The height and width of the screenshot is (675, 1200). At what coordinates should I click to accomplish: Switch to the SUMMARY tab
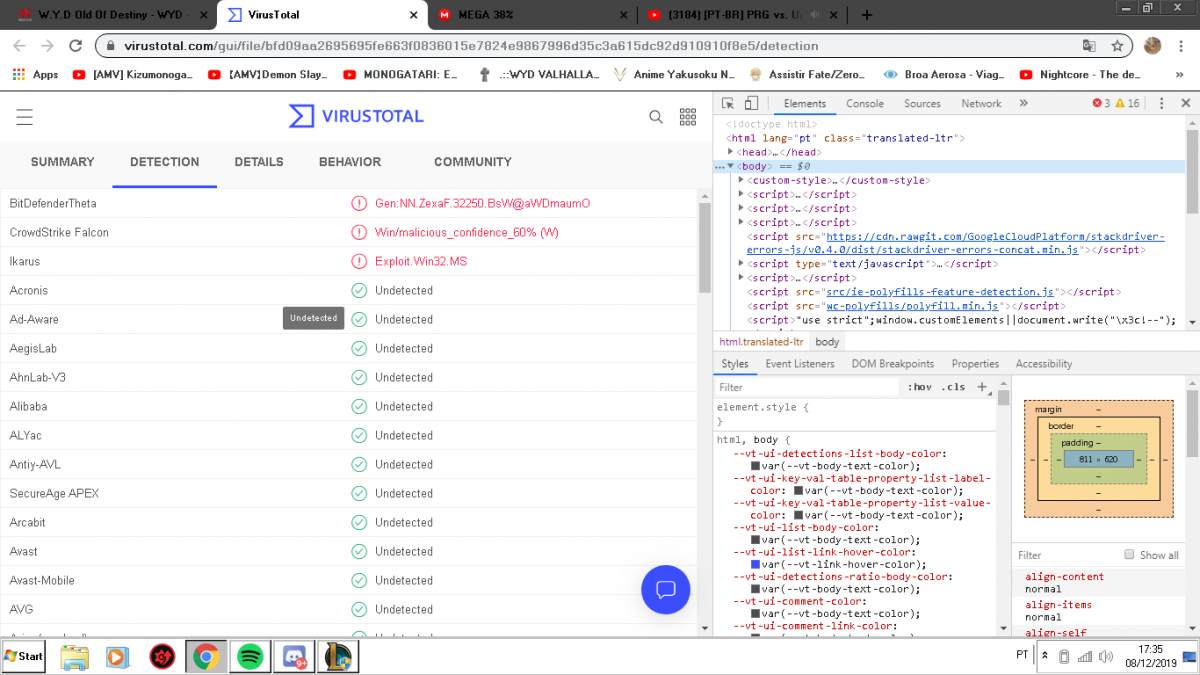pyautogui.click(x=62, y=162)
